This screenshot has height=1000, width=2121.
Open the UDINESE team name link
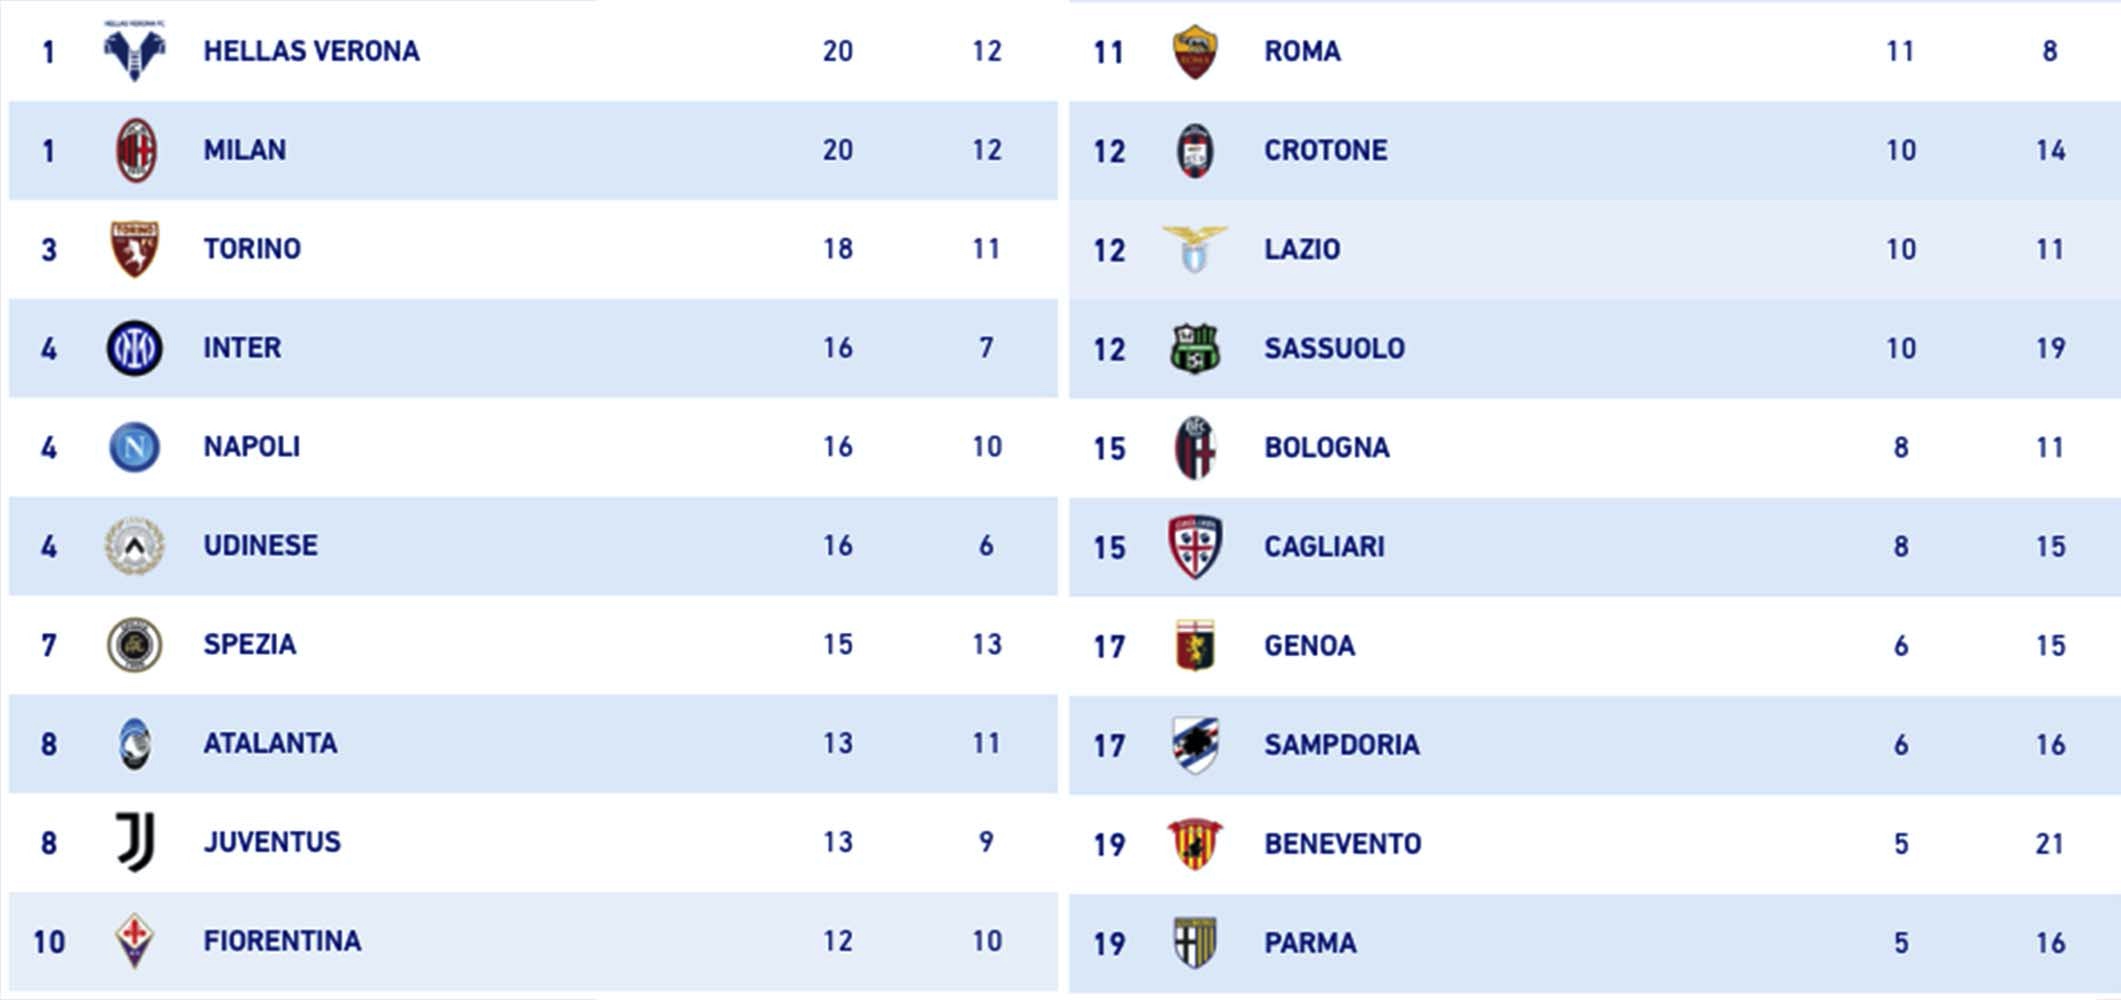tap(260, 546)
